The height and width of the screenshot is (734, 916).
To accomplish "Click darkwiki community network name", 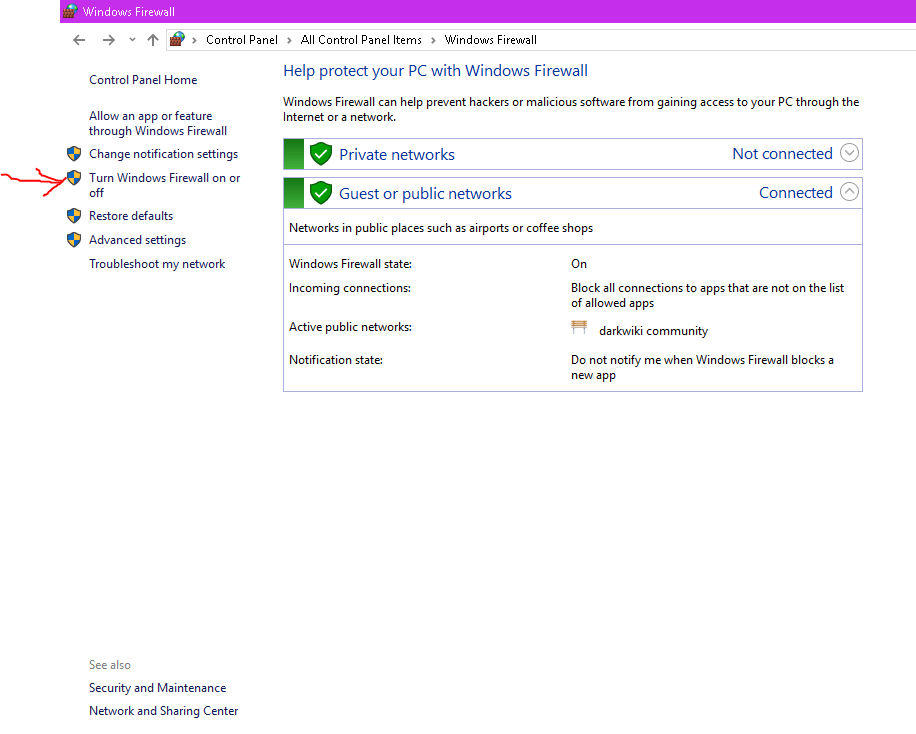I will [x=653, y=331].
